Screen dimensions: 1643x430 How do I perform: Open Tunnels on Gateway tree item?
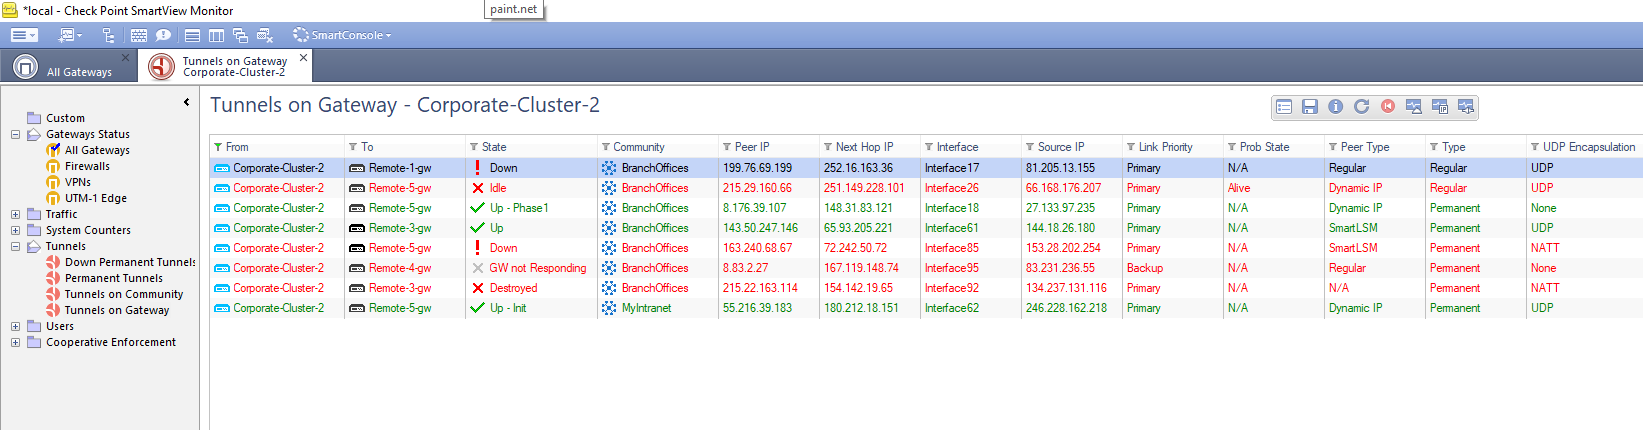pos(108,310)
